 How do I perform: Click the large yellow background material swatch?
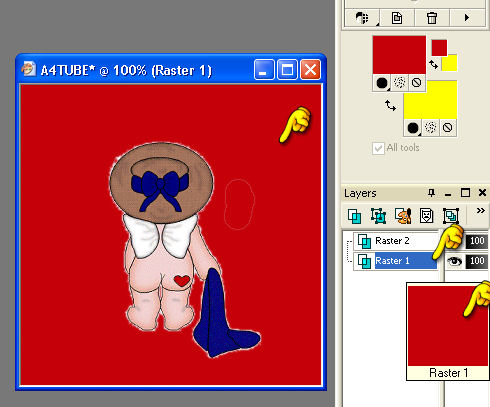pos(430,100)
